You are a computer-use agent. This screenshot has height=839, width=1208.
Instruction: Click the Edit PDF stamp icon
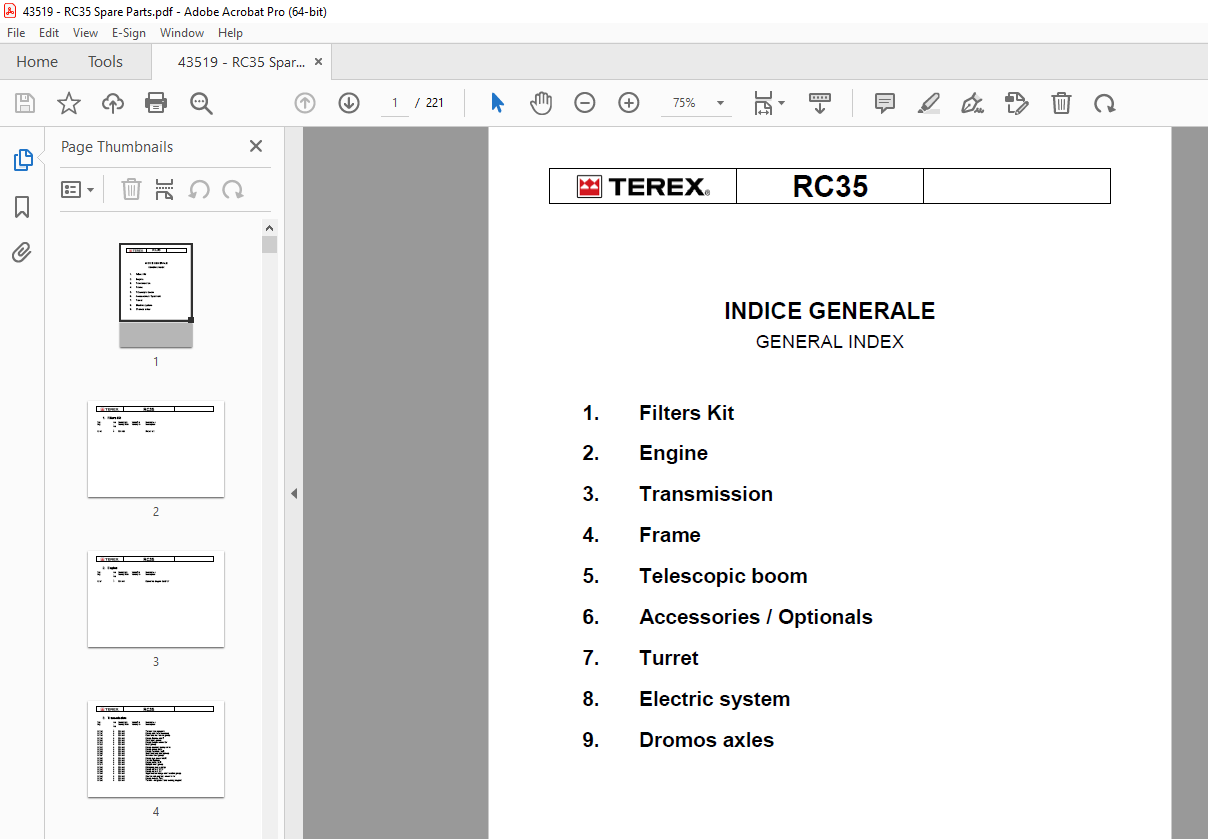pos(1017,103)
